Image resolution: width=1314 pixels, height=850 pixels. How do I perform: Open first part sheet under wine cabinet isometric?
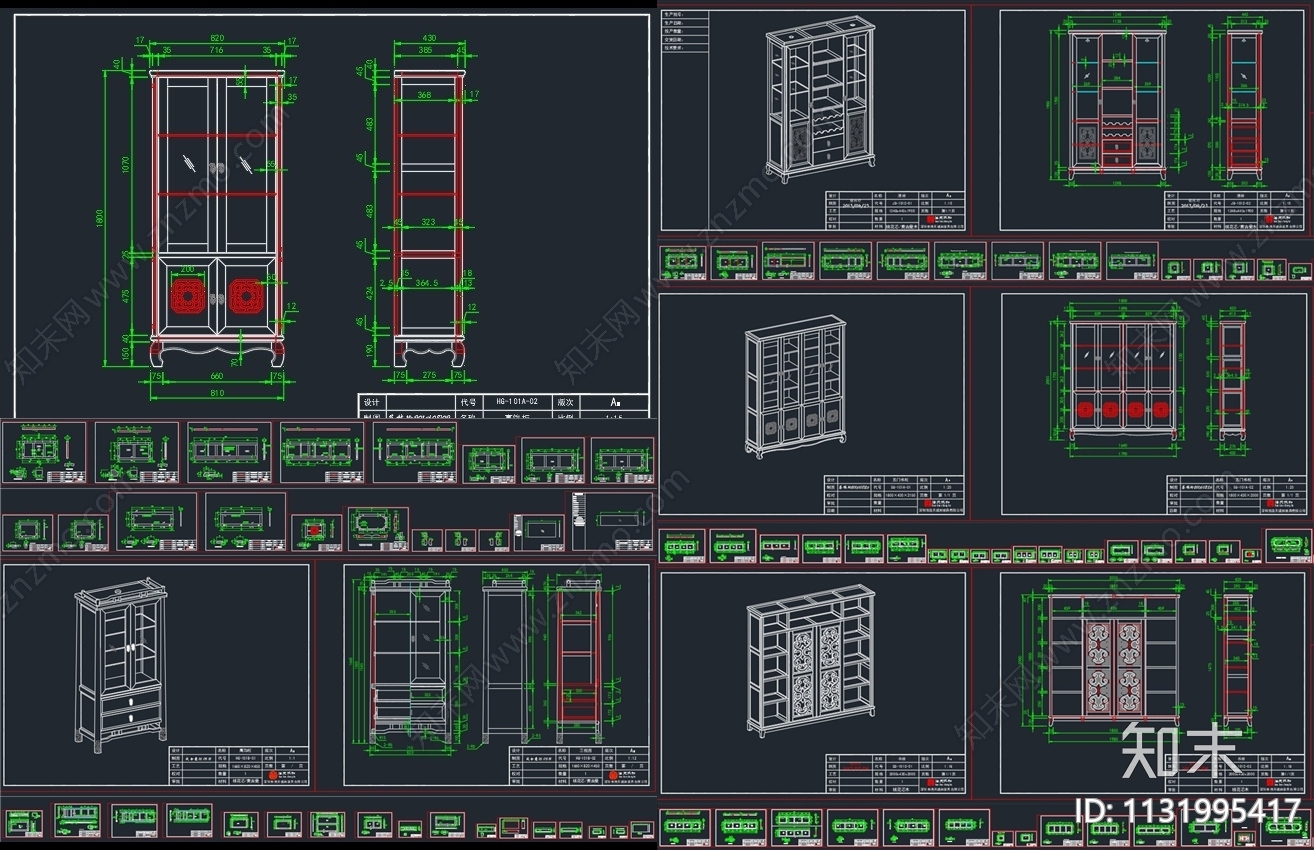(683, 261)
